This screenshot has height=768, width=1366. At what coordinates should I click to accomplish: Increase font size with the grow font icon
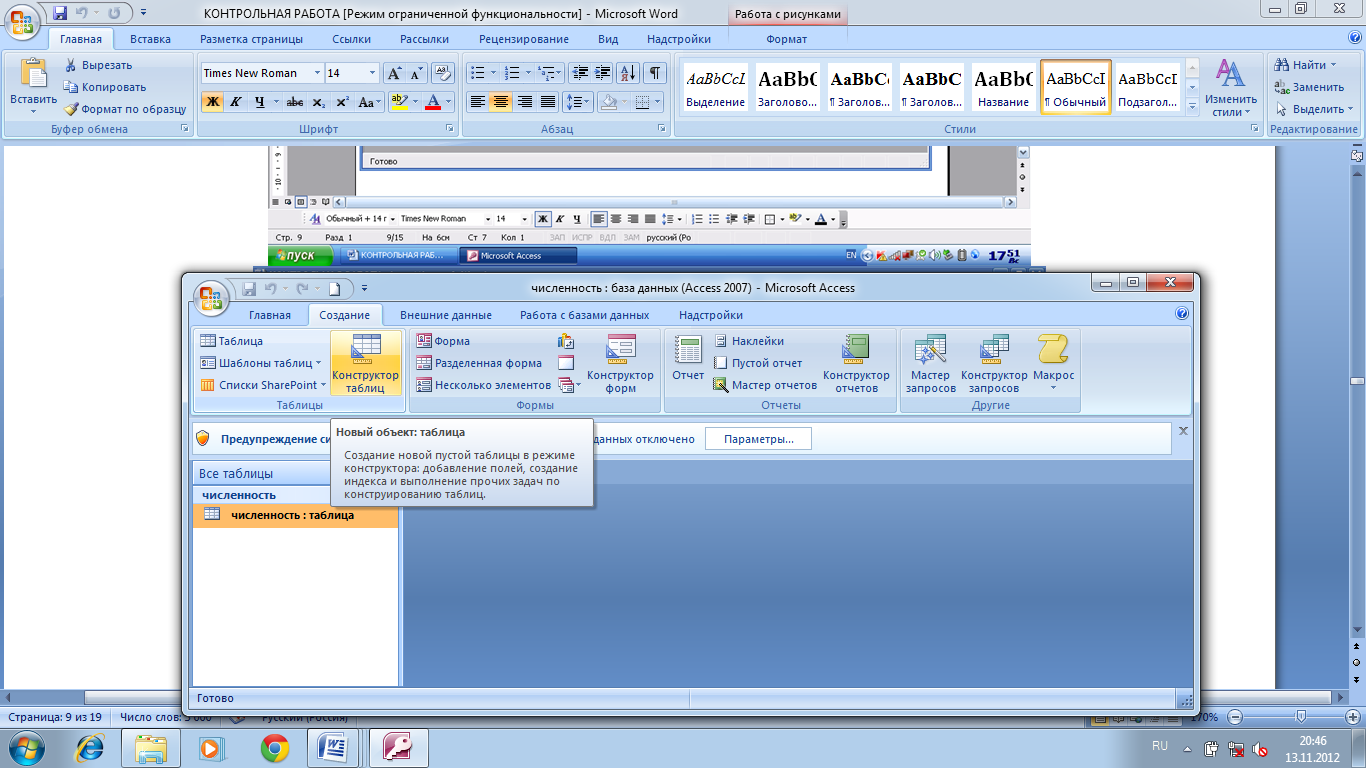tap(394, 73)
